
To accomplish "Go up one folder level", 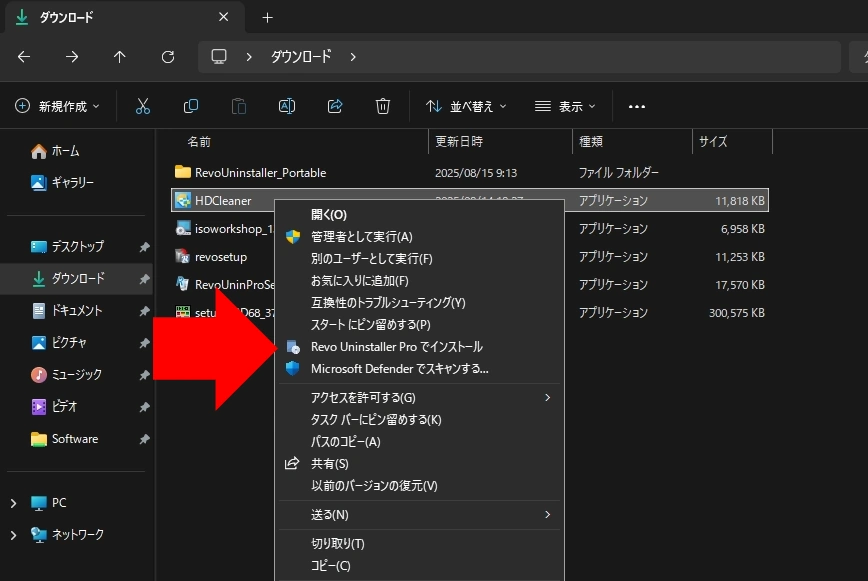I will 120,56.
